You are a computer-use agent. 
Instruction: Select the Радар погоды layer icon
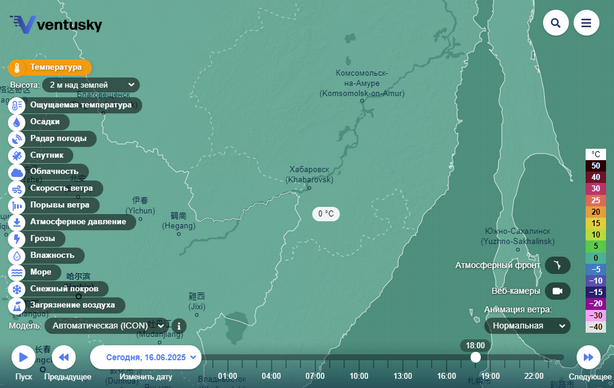pos(17,139)
